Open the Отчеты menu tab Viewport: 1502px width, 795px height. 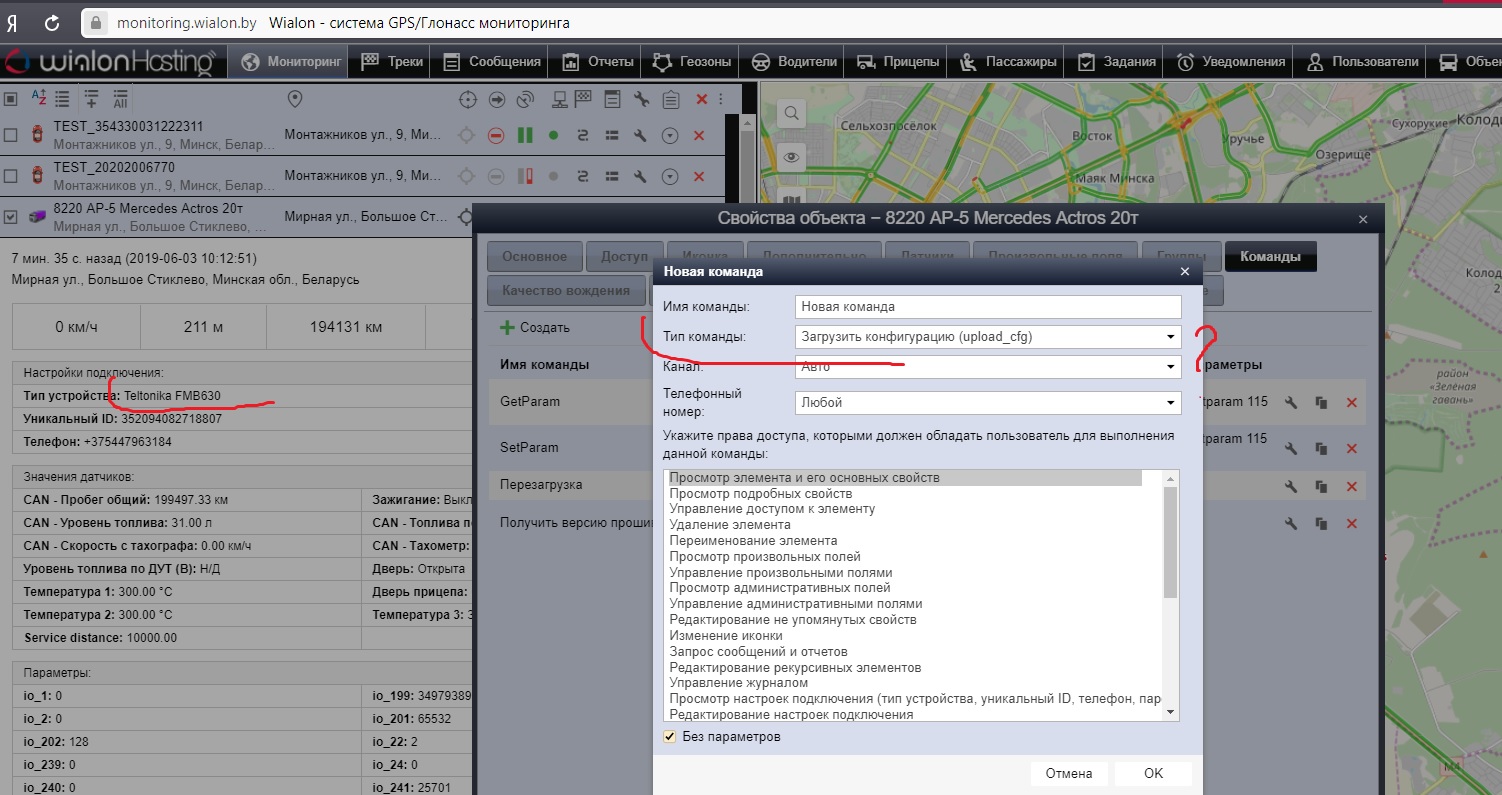pyautogui.click(x=599, y=62)
